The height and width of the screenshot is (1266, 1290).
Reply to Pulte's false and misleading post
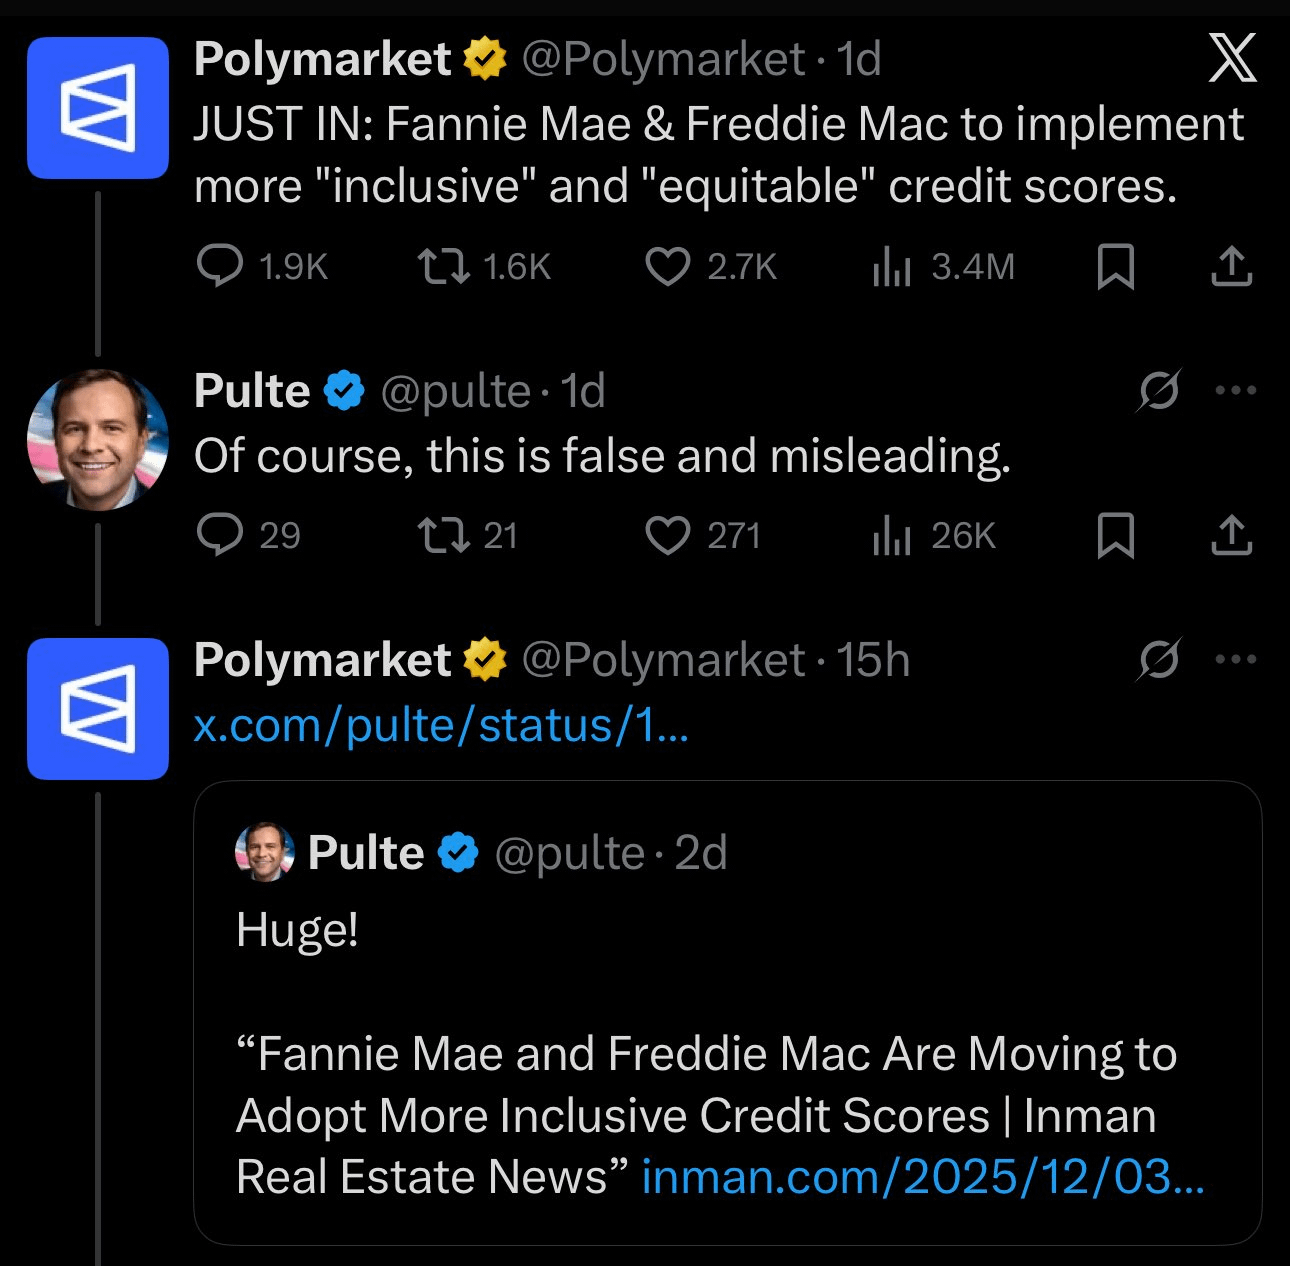(220, 535)
